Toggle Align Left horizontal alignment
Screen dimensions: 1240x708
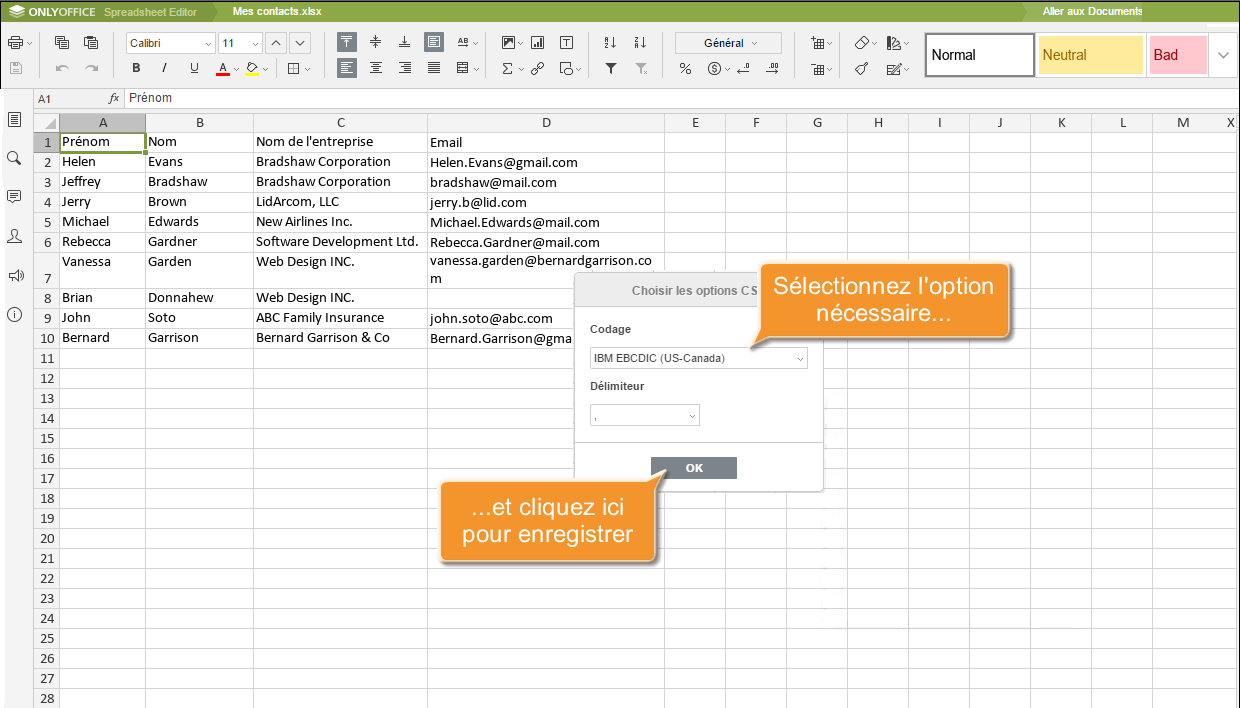tap(347, 68)
